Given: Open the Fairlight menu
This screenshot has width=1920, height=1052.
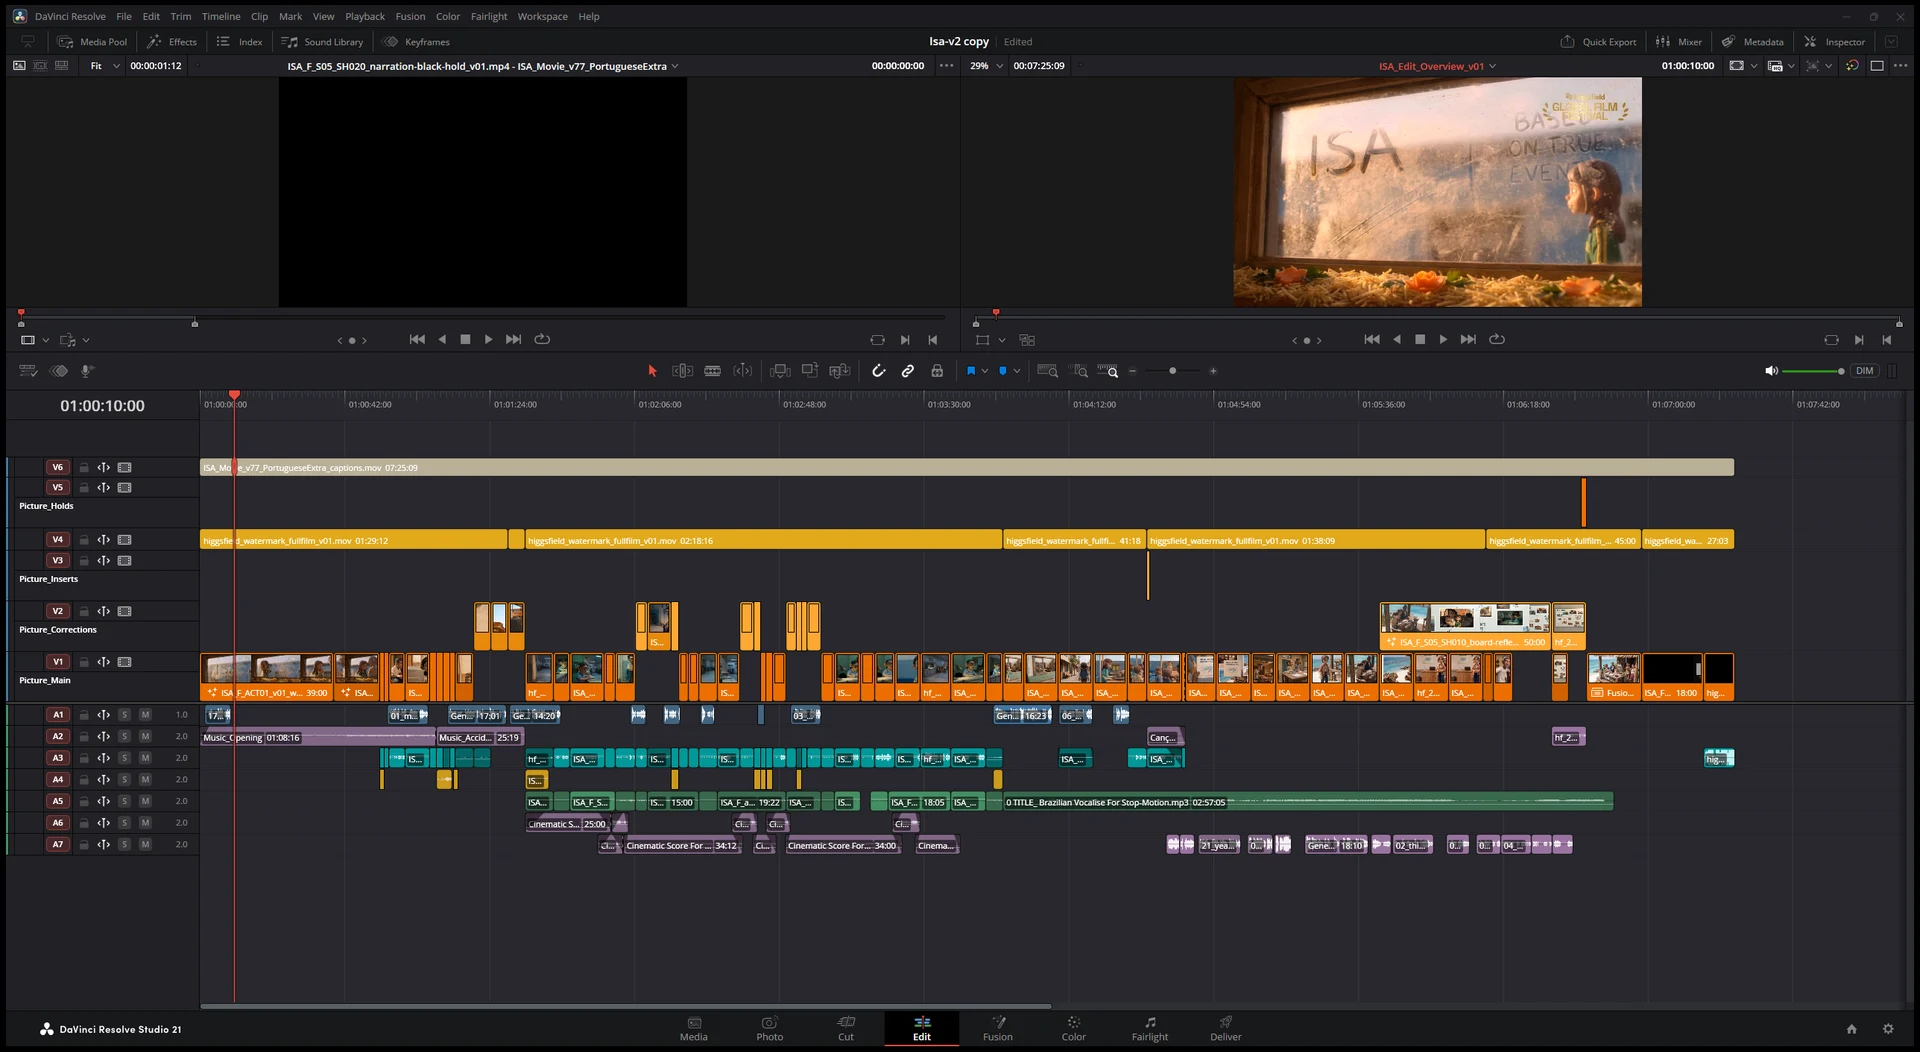Looking at the screenshot, I should [x=489, y=16].
